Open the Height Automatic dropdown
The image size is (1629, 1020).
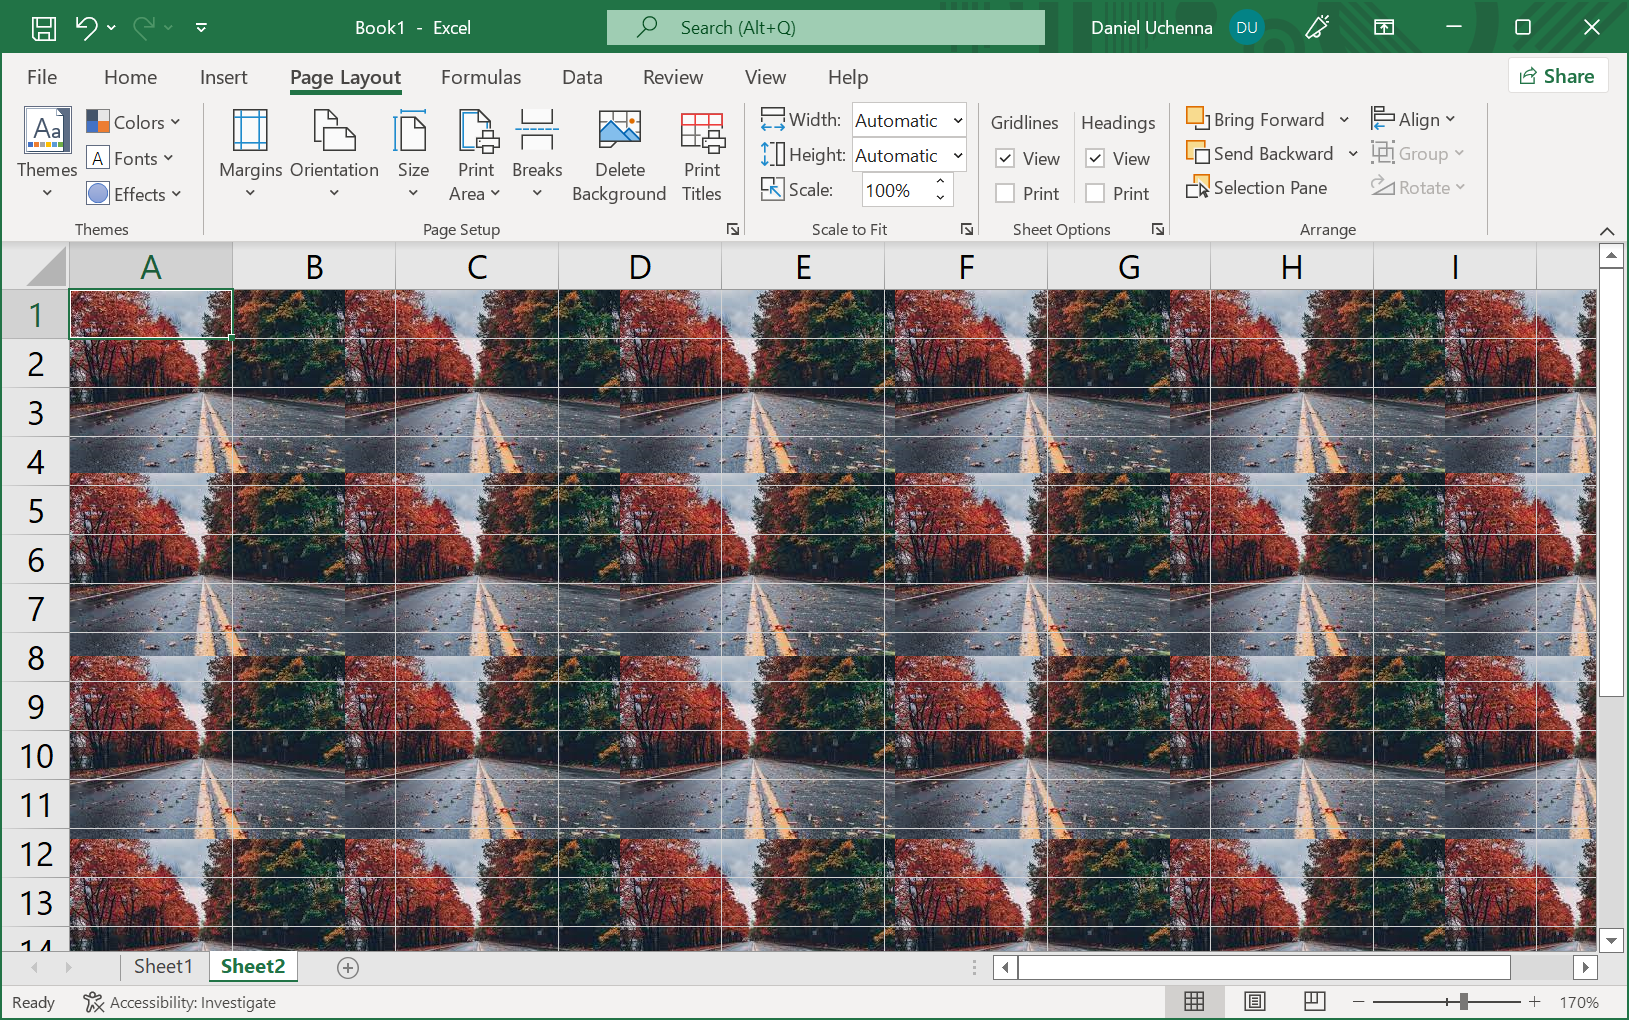957,156
